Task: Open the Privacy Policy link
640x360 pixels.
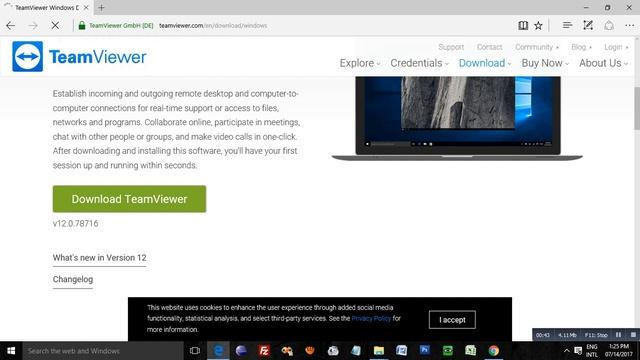Action: [x=371, y=318]
